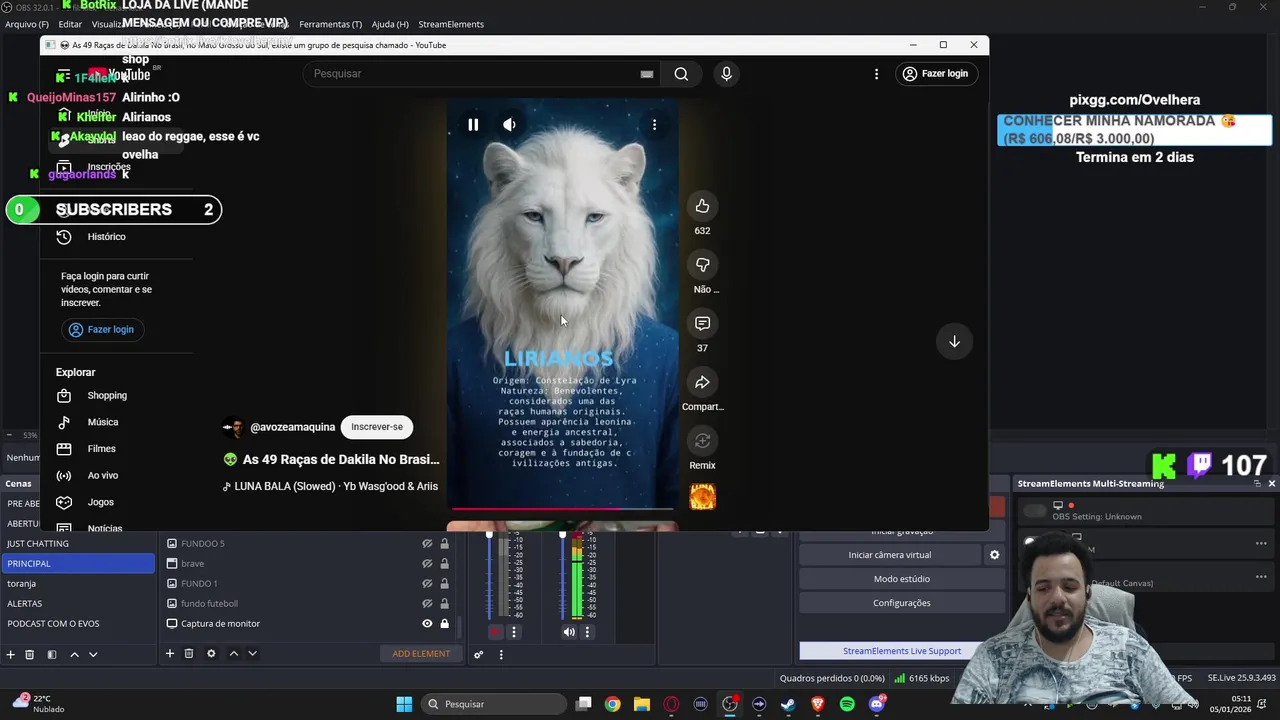Image resolution: width=1280 pixels, height=720 pixels.
Task: Open OBS StreamElements menu
Action: 451,24
